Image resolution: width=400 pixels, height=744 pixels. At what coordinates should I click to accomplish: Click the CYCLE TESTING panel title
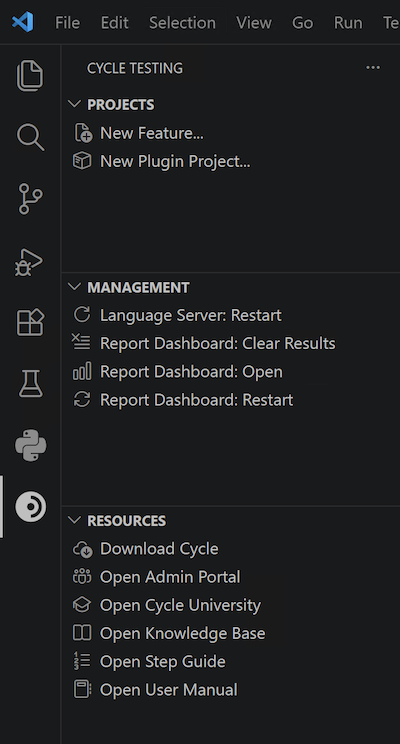[x=135, y=68]
